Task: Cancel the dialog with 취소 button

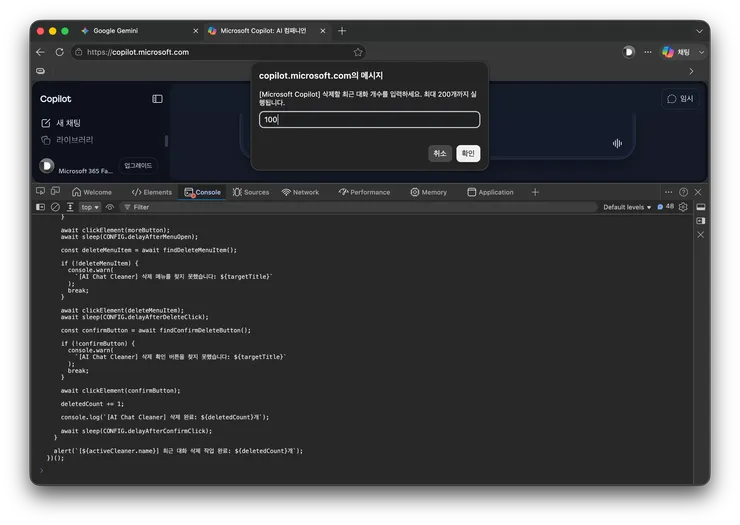Action: [440, 153]
